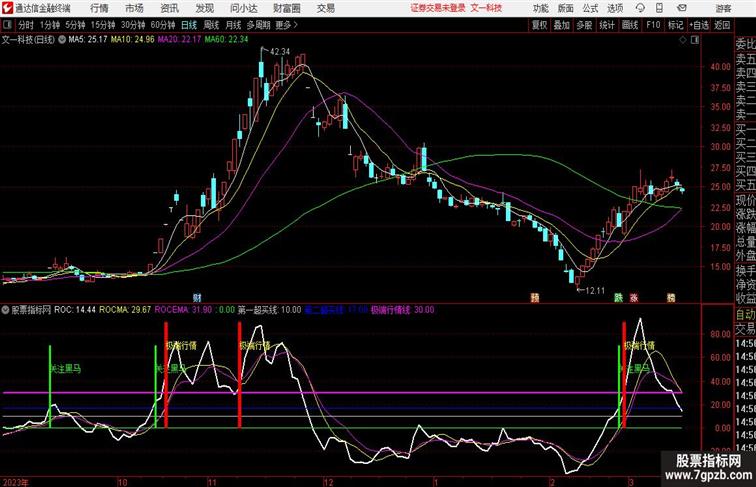Screen dimensions: 756x487
Task: Click the 统计 statistics button
Action: coord(607,25)
